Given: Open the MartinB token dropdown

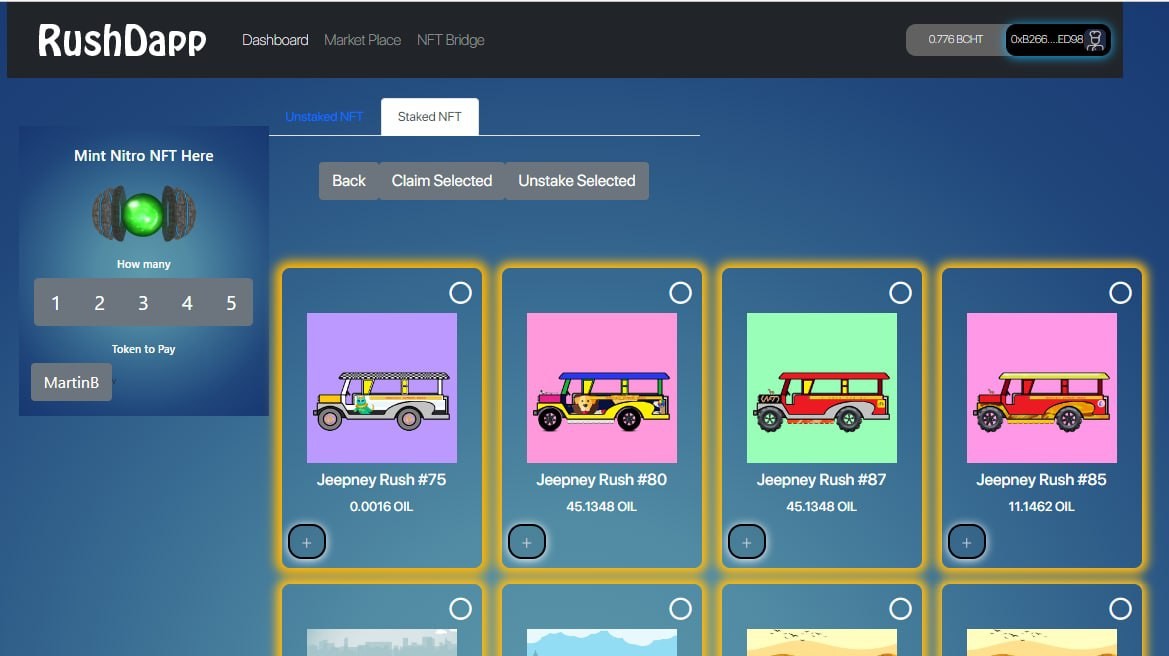Looking at the screenshot, I should (x=72, y=382).
